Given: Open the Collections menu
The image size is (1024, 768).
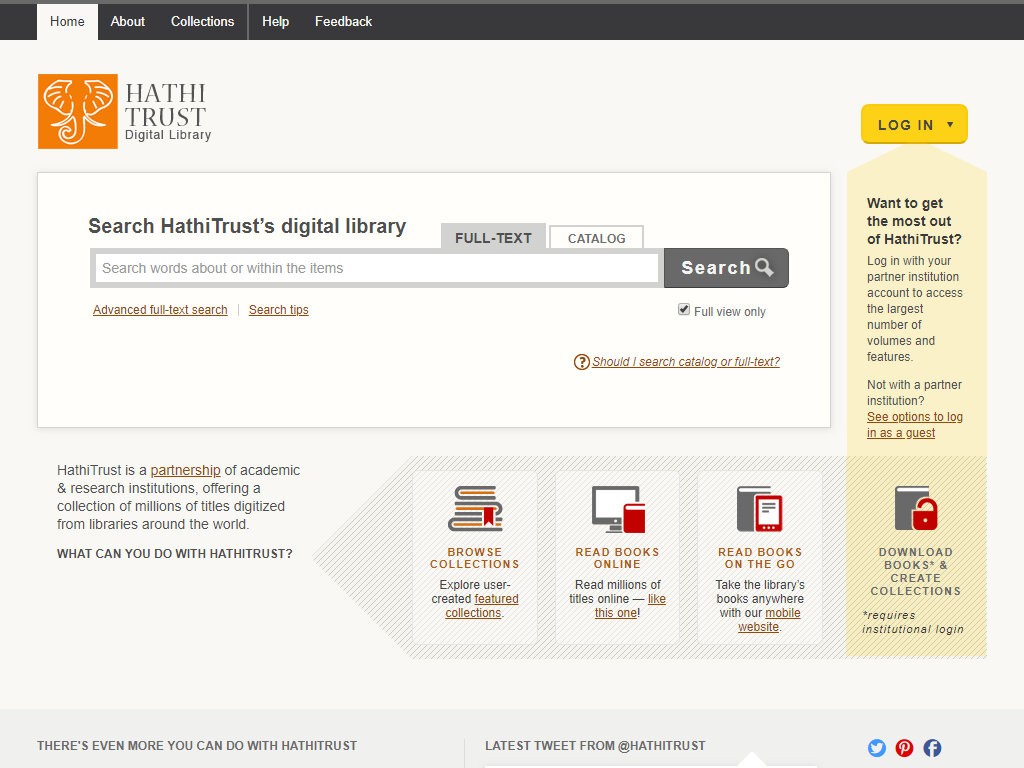Looking at the screenshot, I should 202,22.
